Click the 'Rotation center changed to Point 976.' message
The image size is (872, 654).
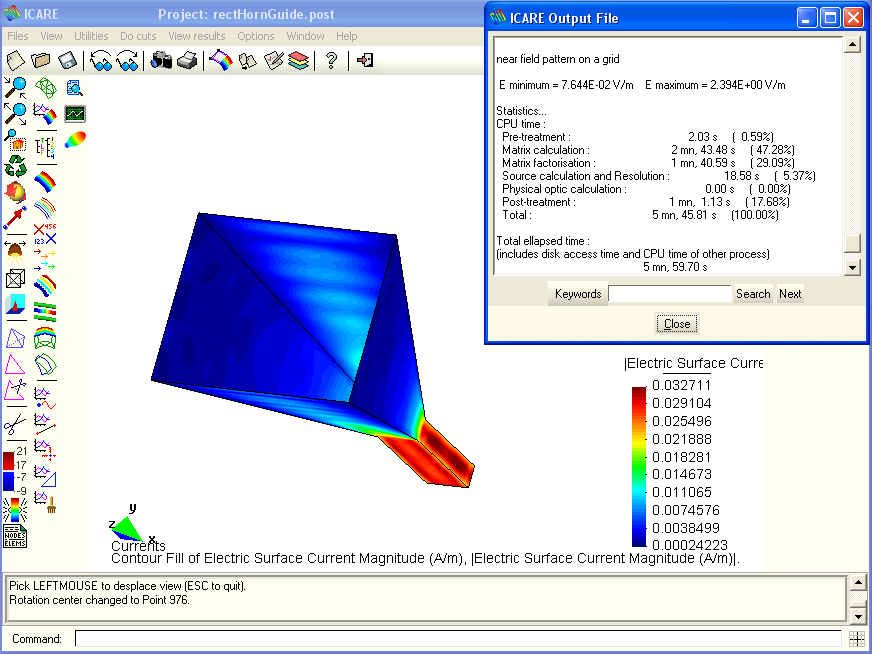coord(100,600)
